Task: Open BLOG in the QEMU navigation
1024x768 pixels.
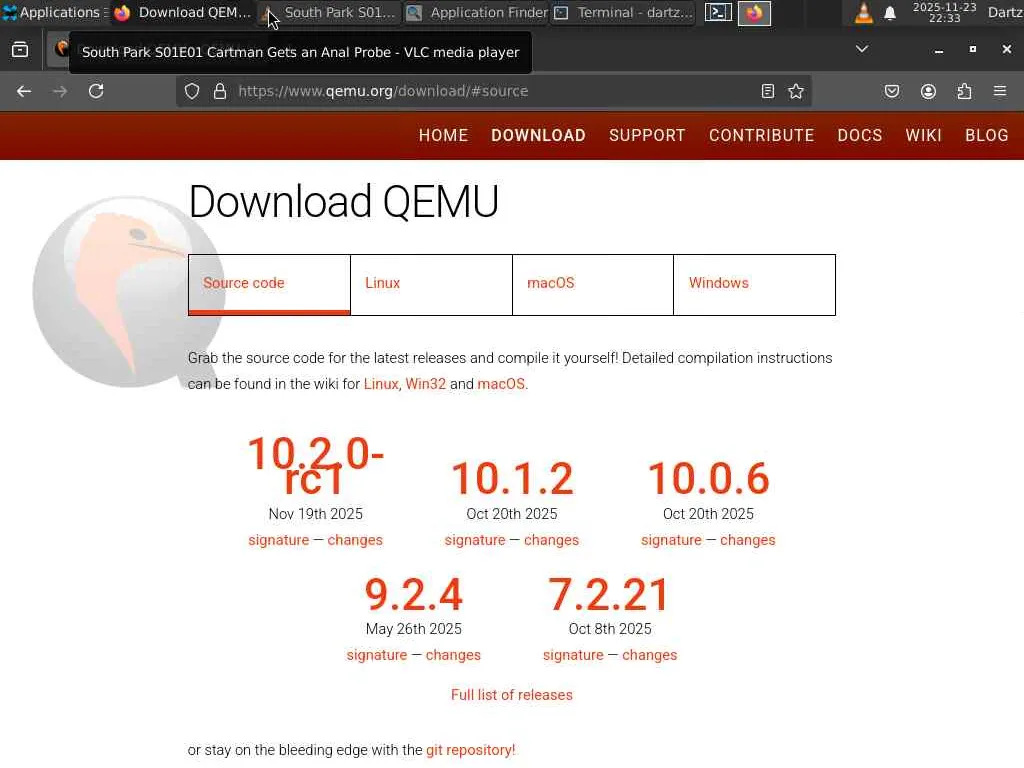Action: click(987, 135)
